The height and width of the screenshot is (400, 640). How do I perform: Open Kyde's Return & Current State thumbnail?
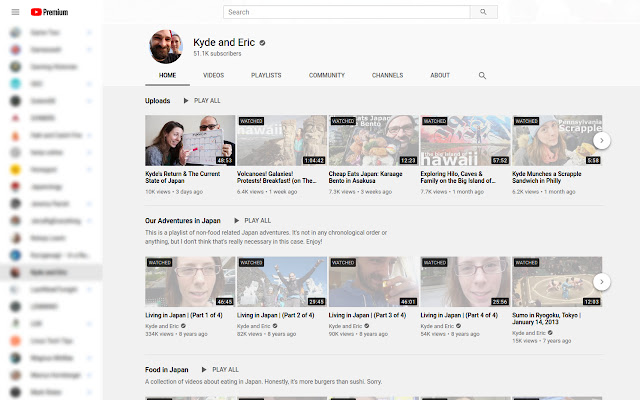(190, 140)
